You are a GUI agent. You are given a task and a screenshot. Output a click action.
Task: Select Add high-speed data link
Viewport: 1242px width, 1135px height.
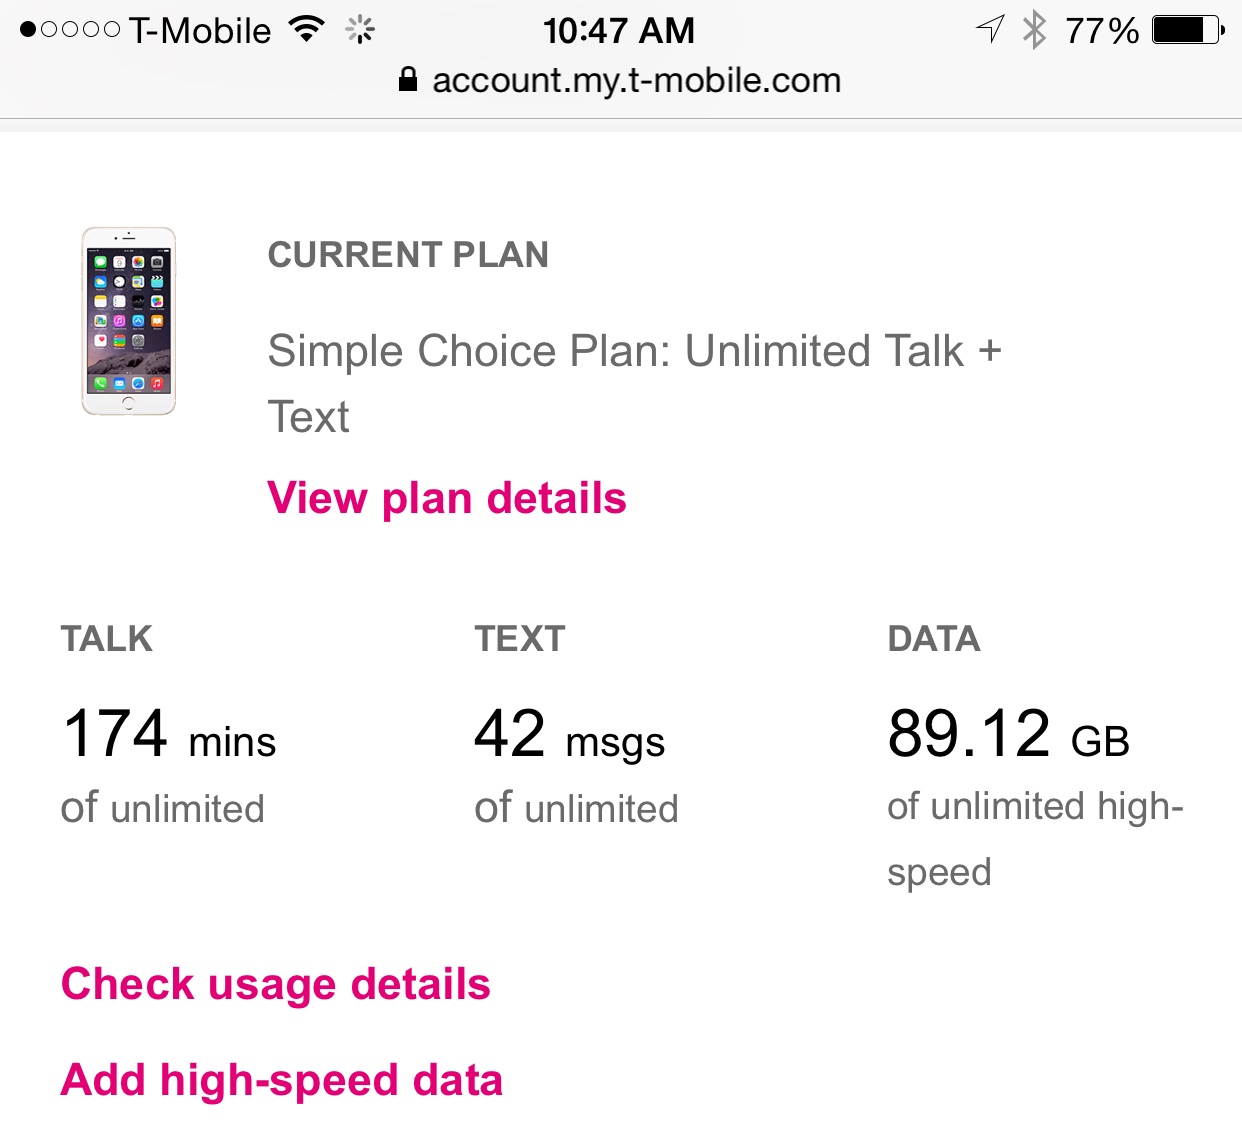click(282, 1081)
